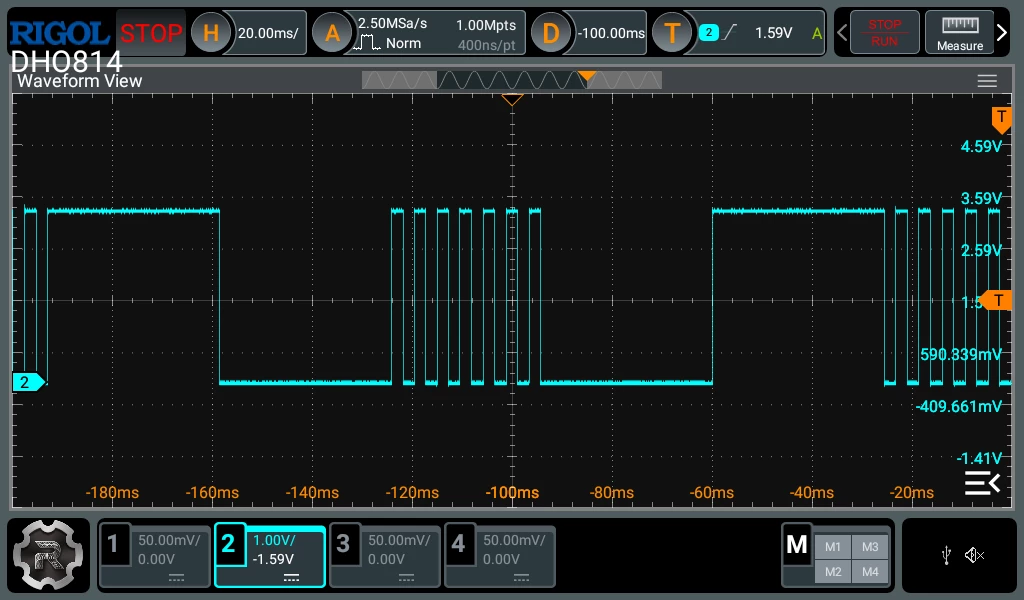The image size is (1024, 600).
Task: Select channel 2 1.00V/ scale readout
Action: [x=274, y=540]
